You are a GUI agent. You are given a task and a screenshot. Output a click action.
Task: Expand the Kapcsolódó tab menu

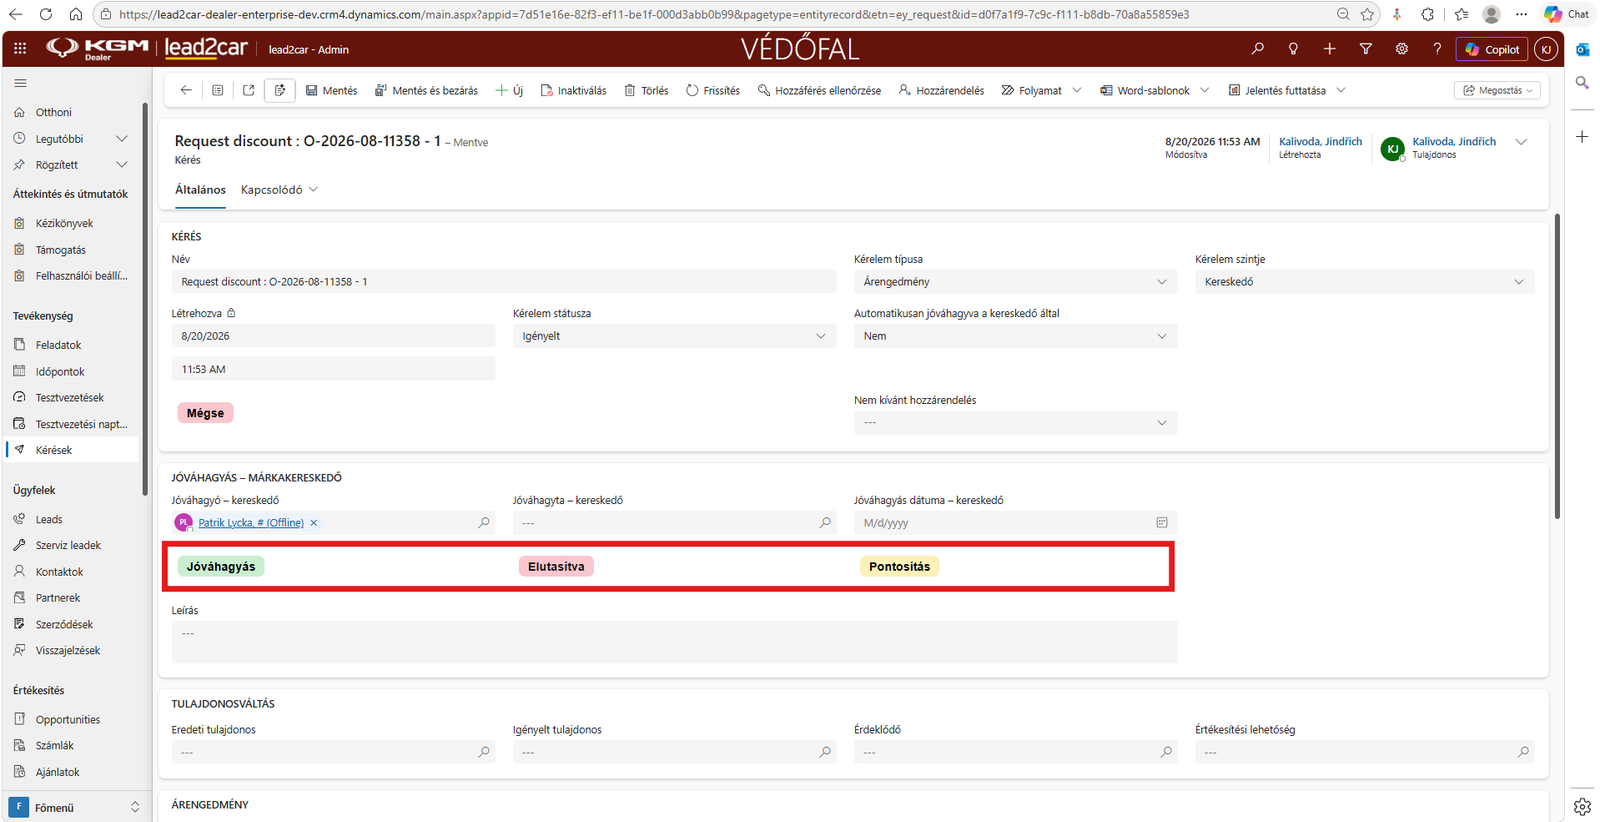click(279, 190)
